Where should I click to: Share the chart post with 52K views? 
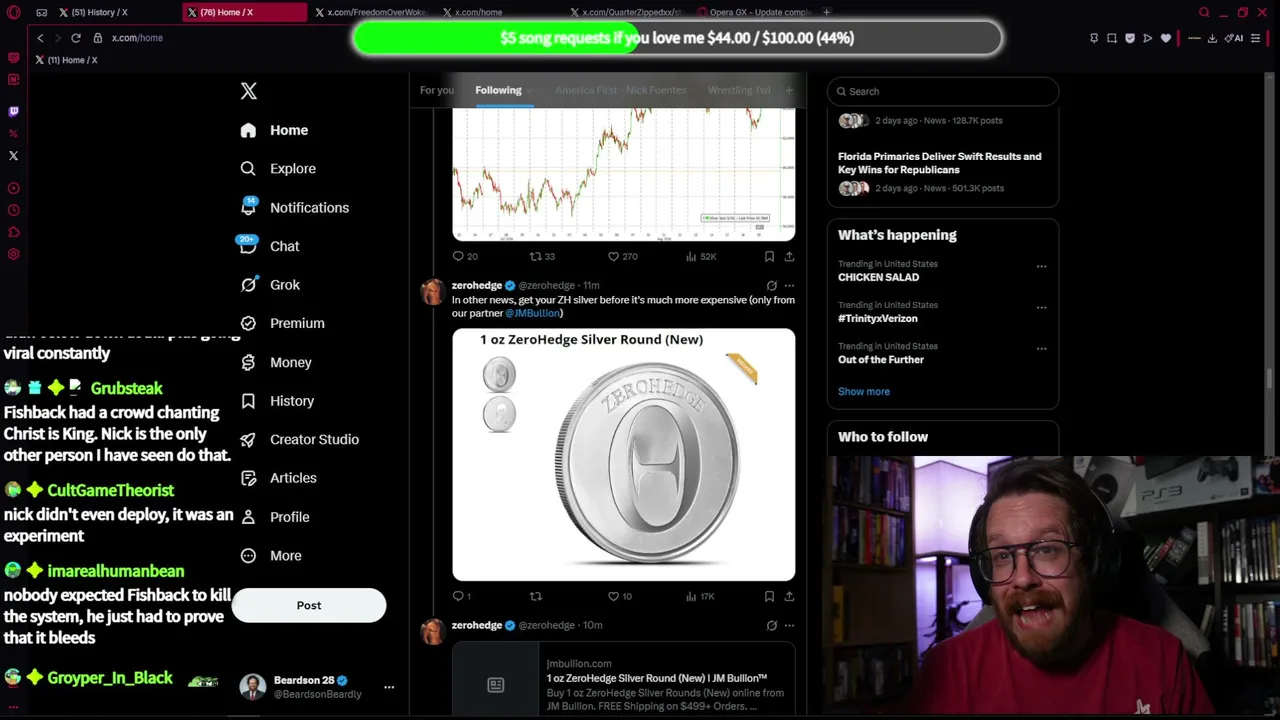pos(789,257)
